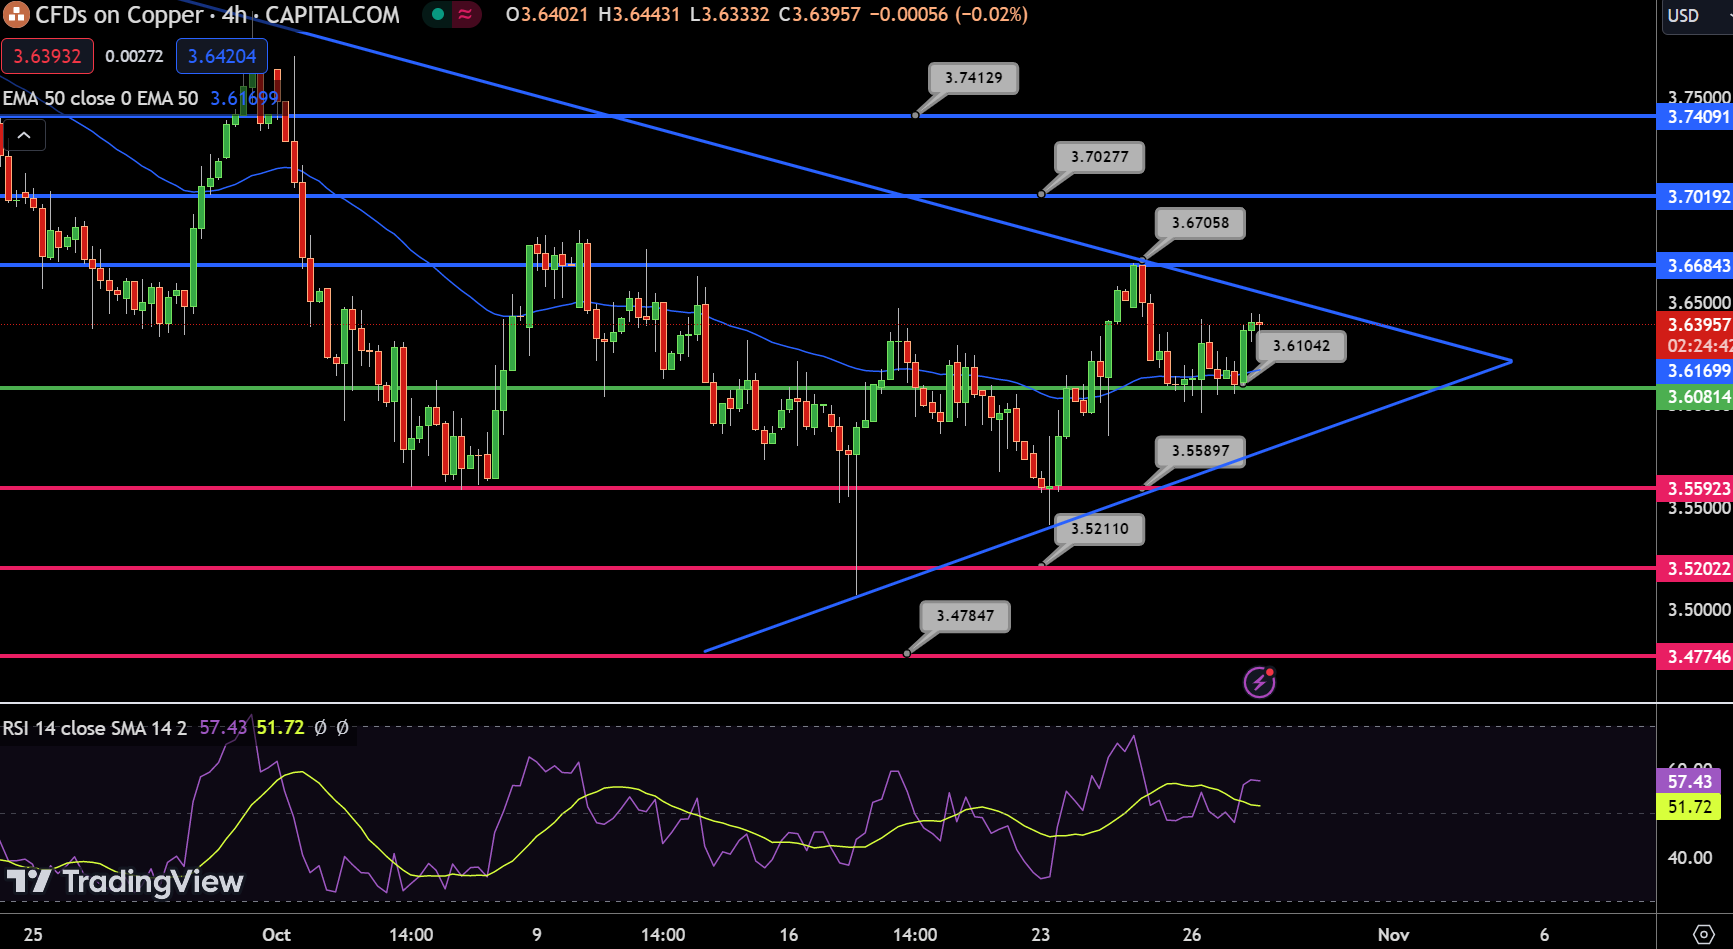The width and height of the screenshot is (1733, 949).
Task: Click the 40.00 RSI scale label
Action: pos(1690,858)
